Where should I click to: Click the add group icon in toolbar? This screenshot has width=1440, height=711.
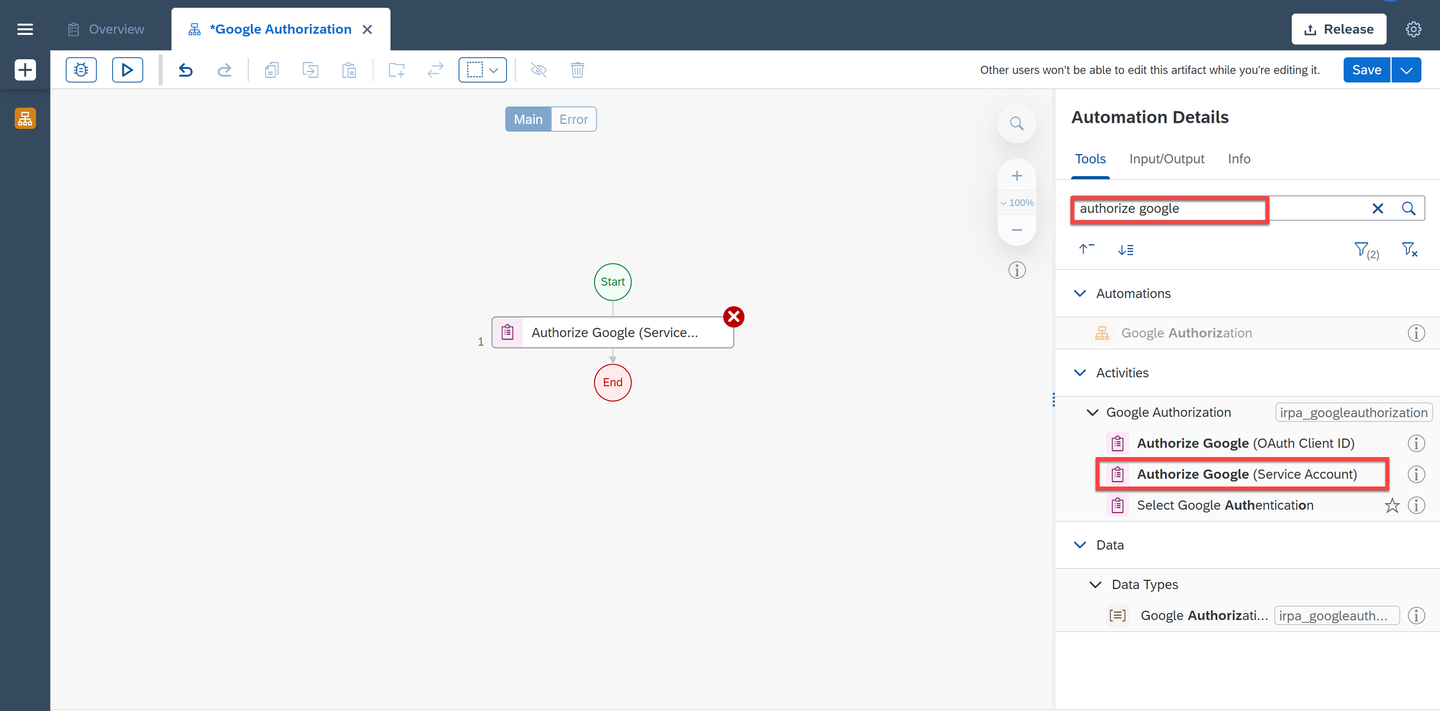[x=397, y=70]
